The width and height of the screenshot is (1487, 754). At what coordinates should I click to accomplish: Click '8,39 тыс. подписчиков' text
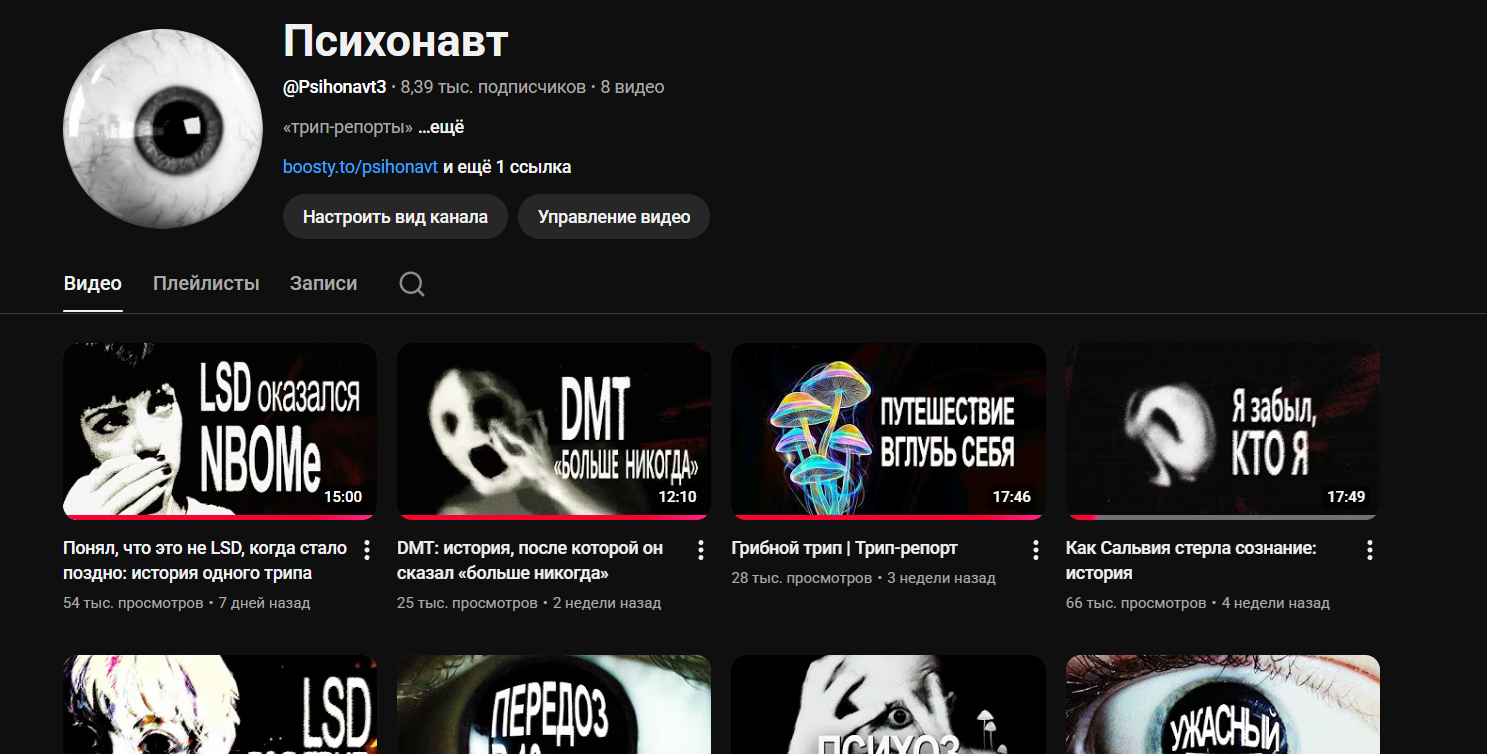pyautogui.click(x=493, y=87)
